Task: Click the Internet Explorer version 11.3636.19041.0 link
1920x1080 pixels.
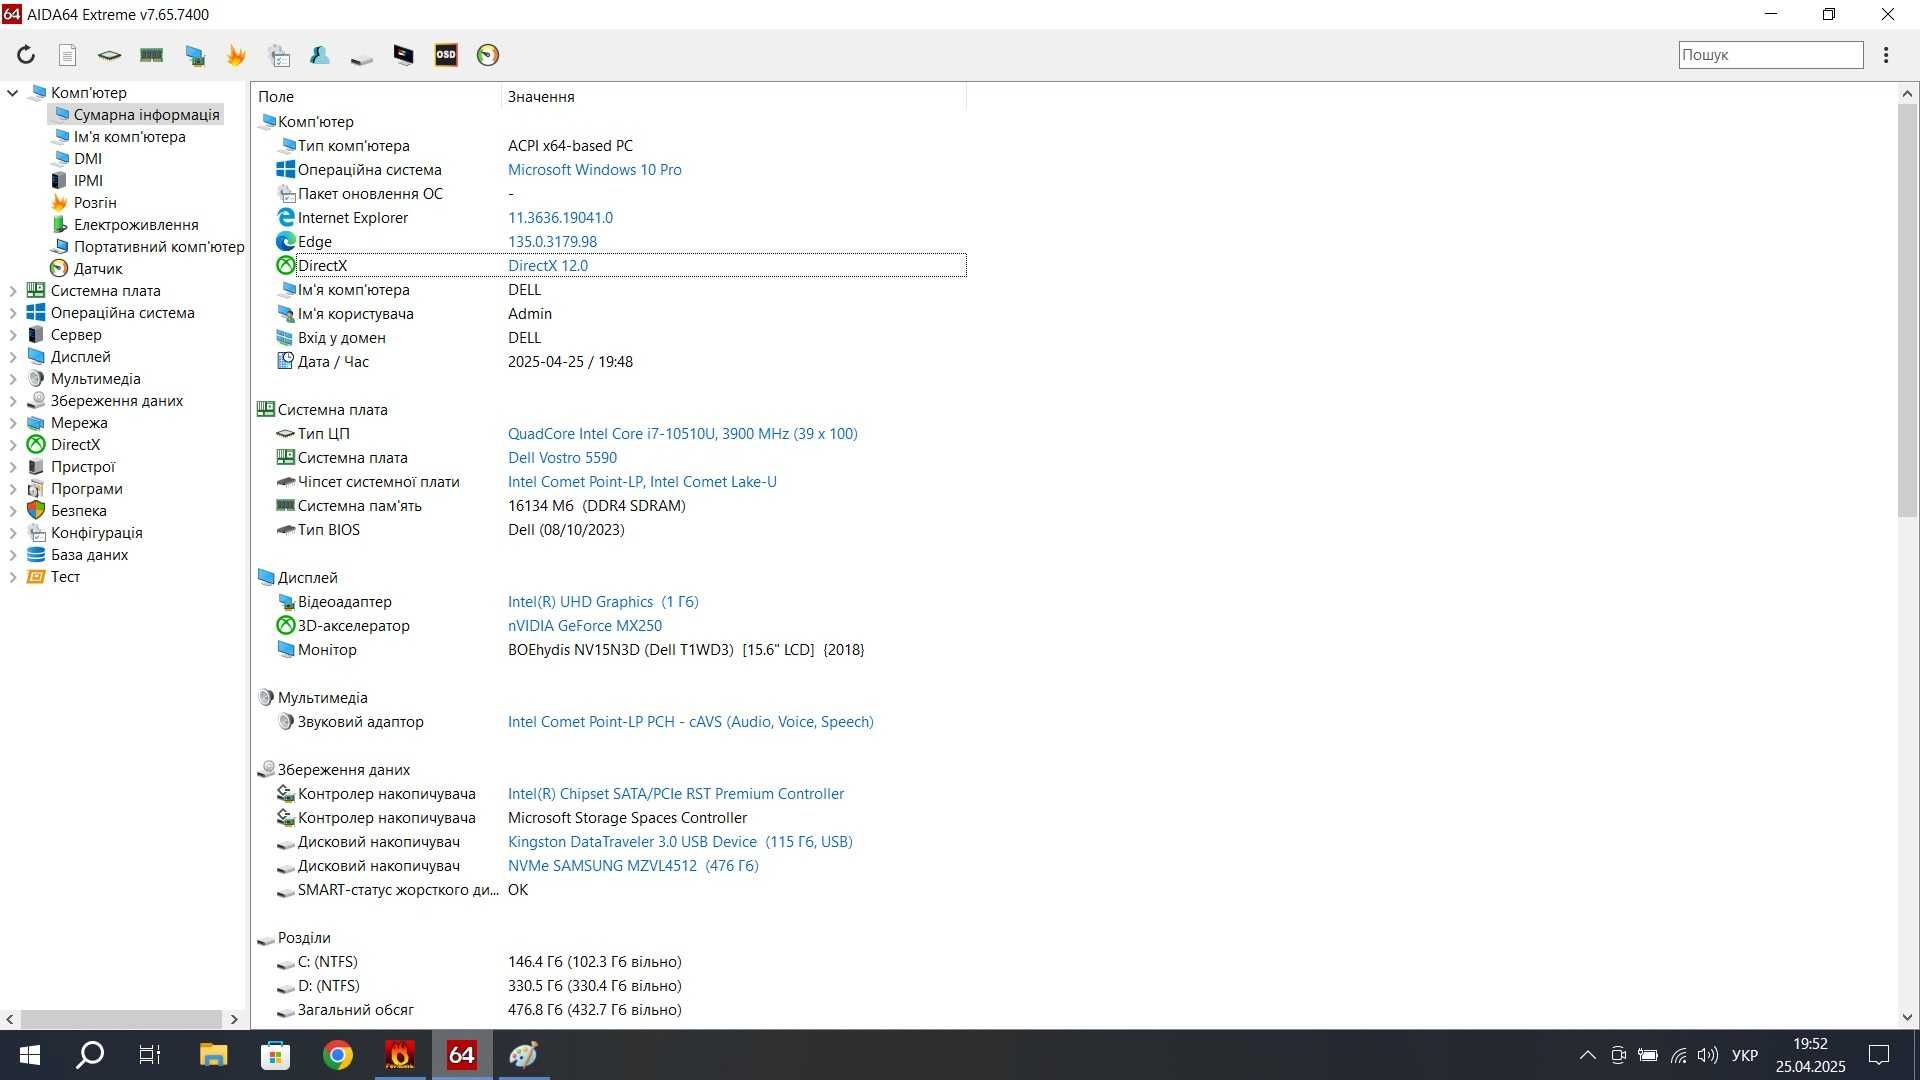Action: coord(560,218)
